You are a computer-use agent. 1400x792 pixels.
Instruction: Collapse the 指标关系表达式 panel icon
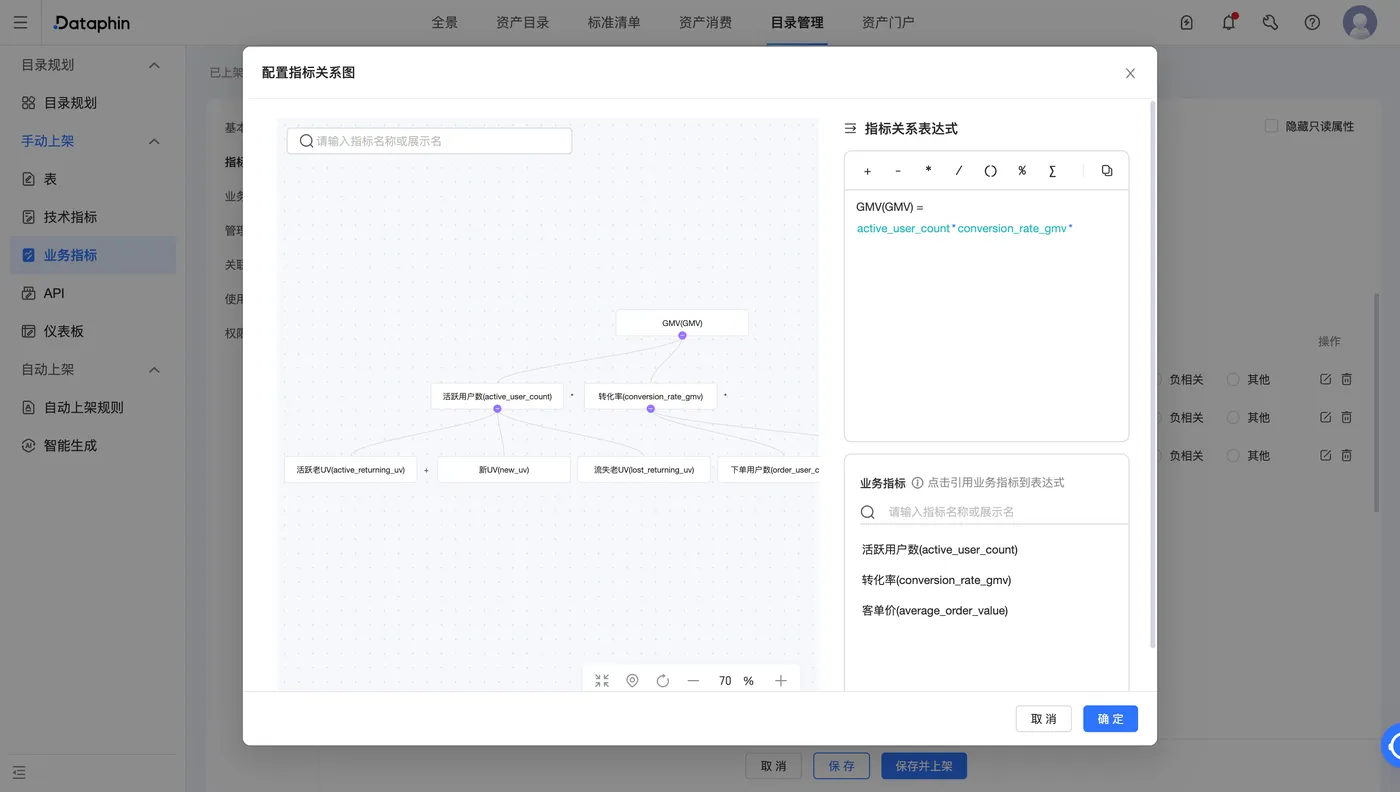click(850, 128)
